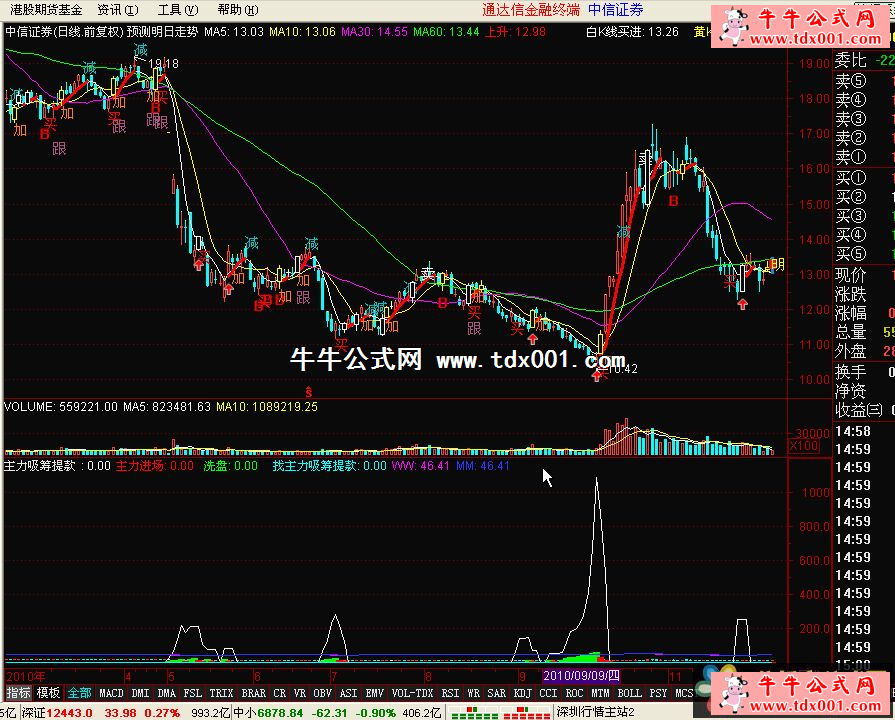Image resolution: width=895 pixels, height=720 pixels.
Task: Select the EMV indicator tab
Action: click(x=375, y=693)
